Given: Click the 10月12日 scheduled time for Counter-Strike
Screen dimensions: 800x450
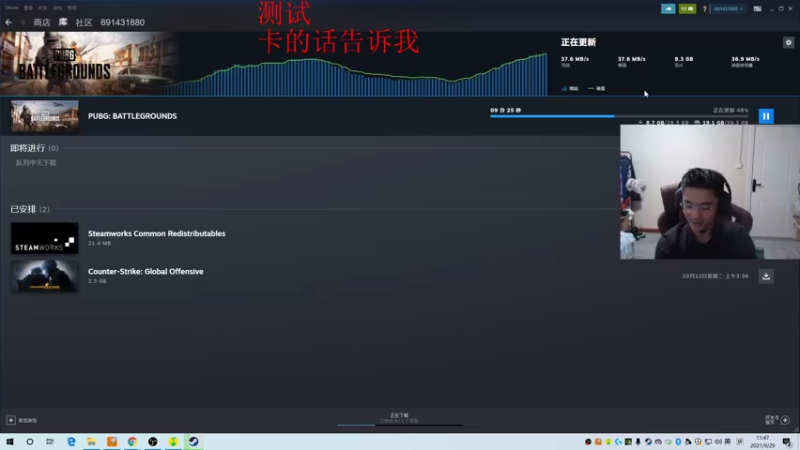Looking at the screenshot, I should point(715,276).
